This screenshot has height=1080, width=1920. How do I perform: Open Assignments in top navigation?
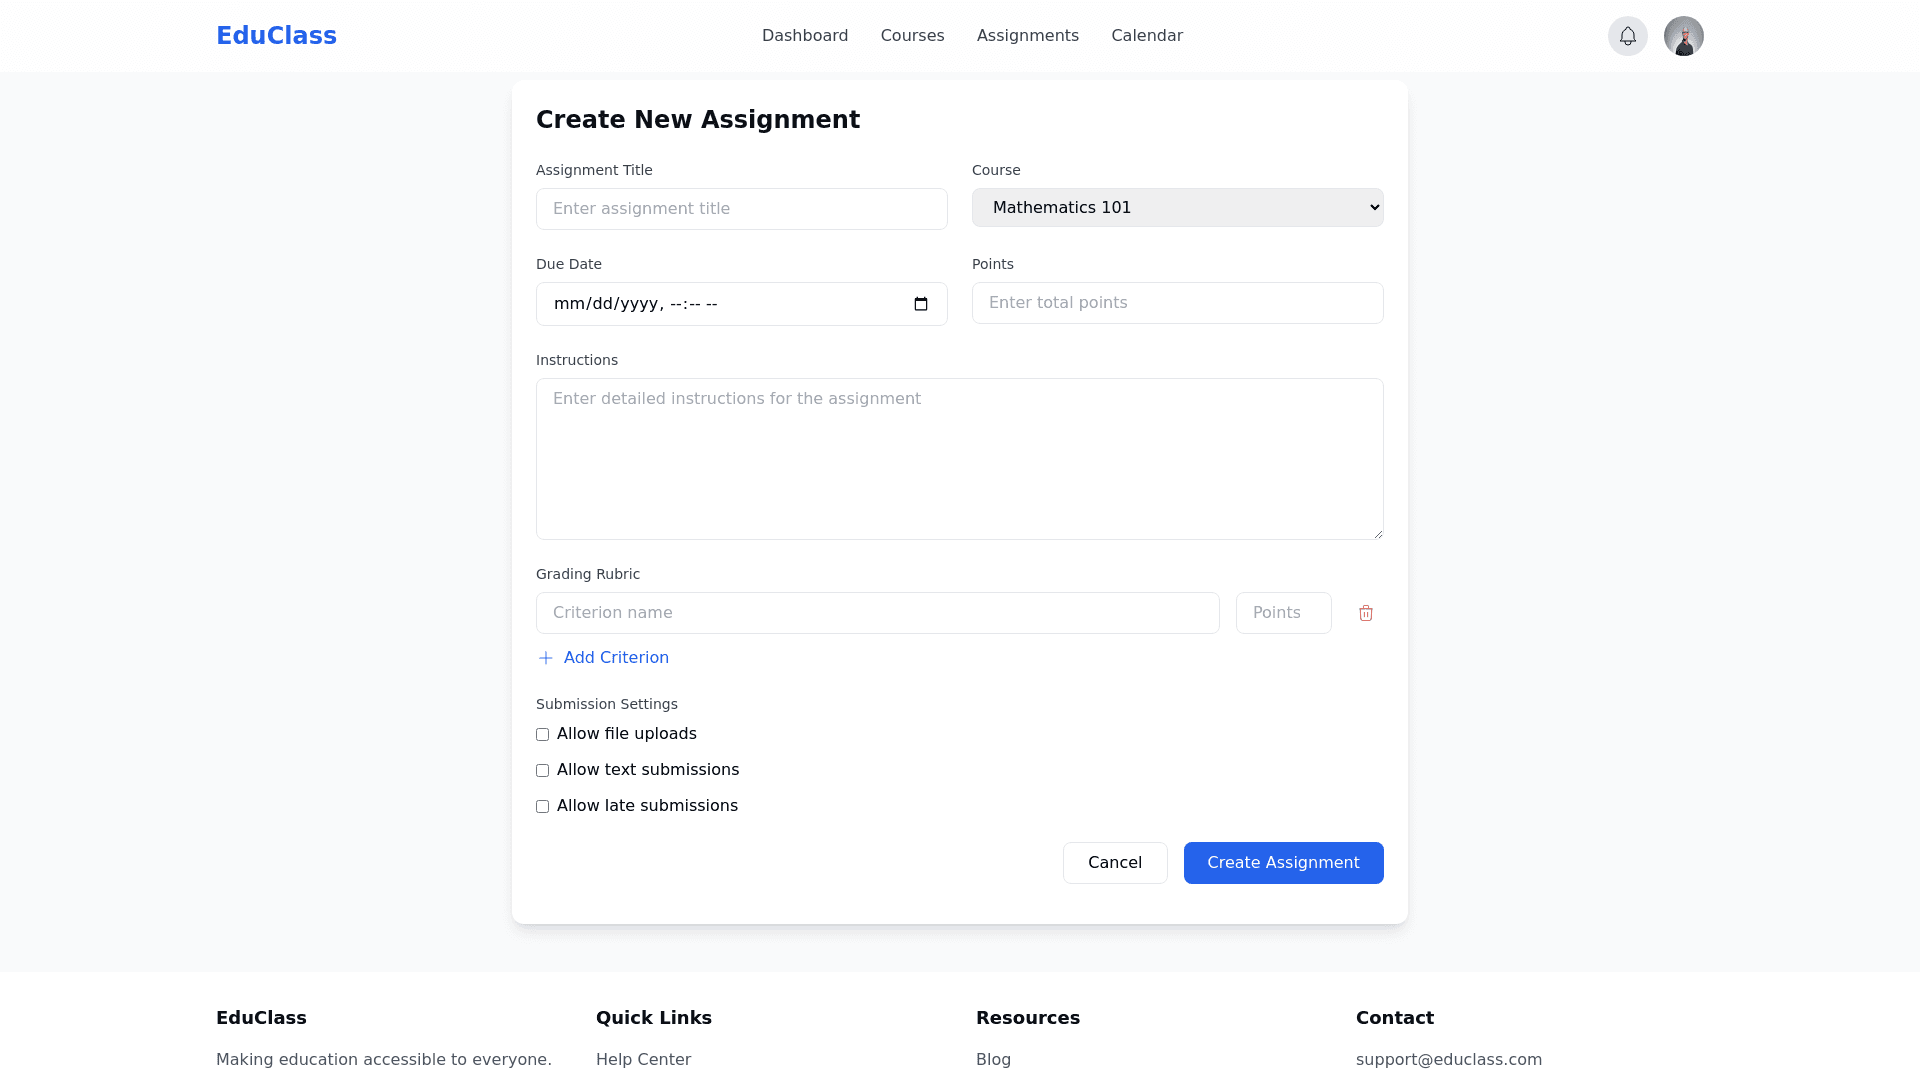1027,36
